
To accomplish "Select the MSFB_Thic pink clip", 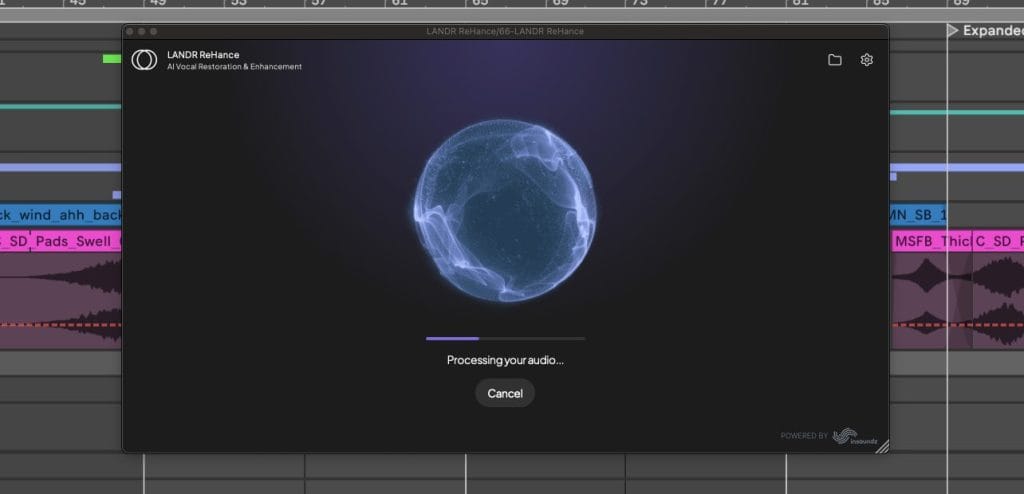I will (931, 241).
